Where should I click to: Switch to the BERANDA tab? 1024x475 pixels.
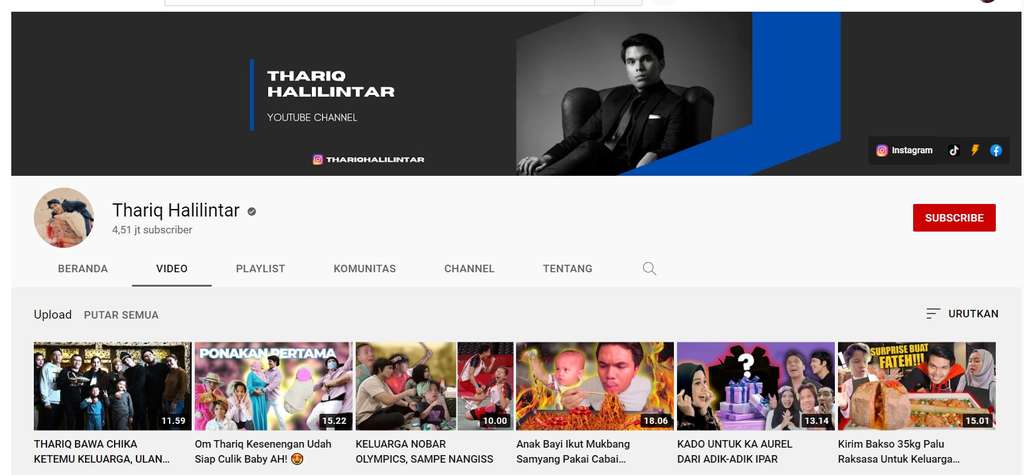click(x=83, y=269)
